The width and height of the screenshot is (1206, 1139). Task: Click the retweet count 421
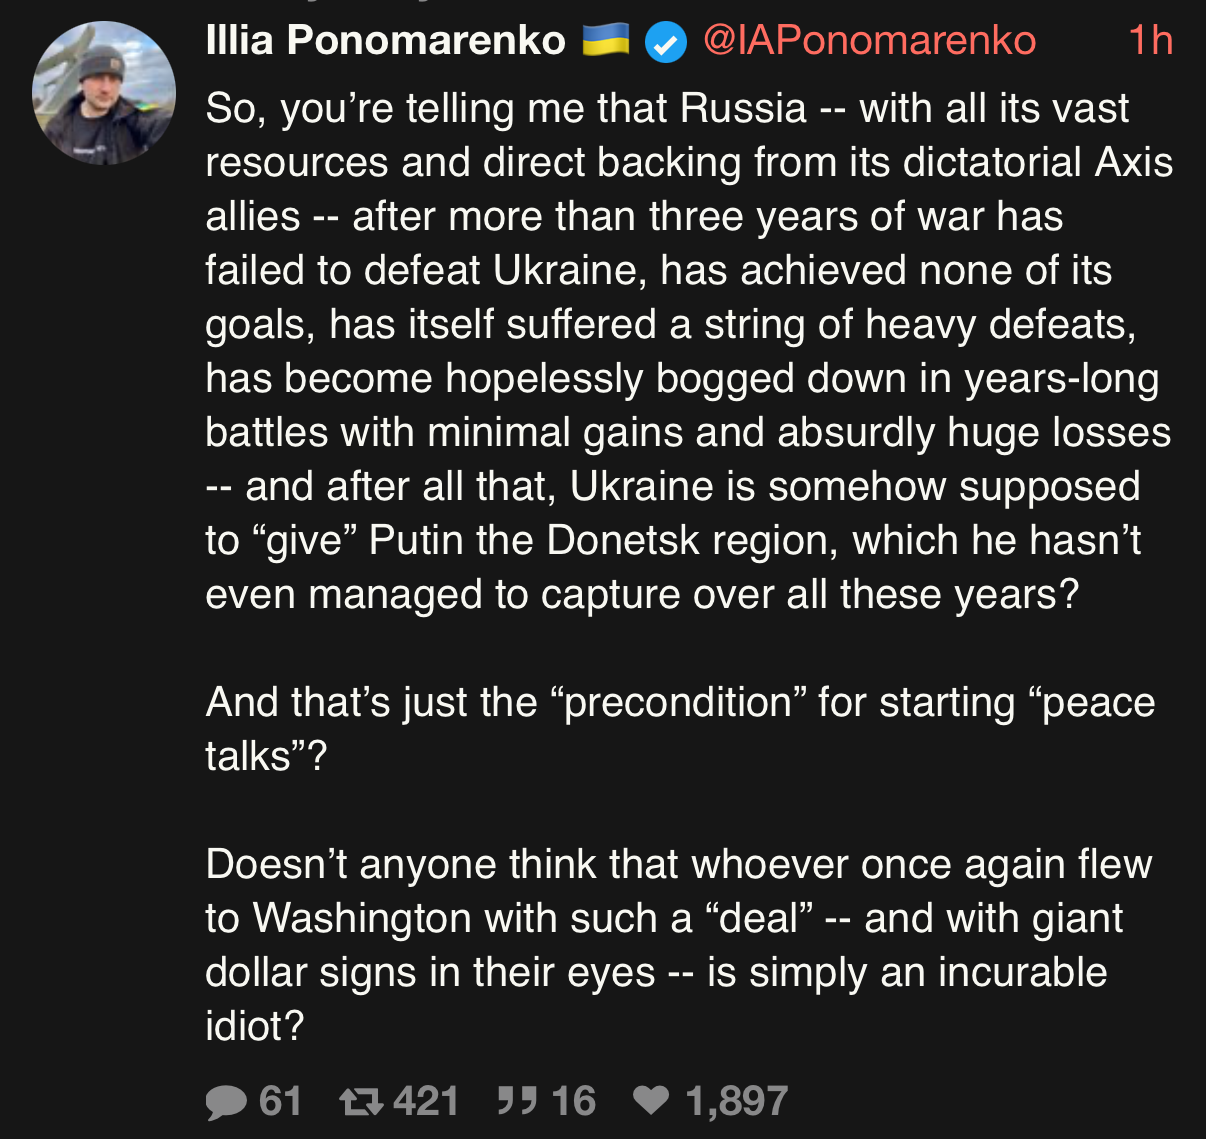tap(426, 1102)
